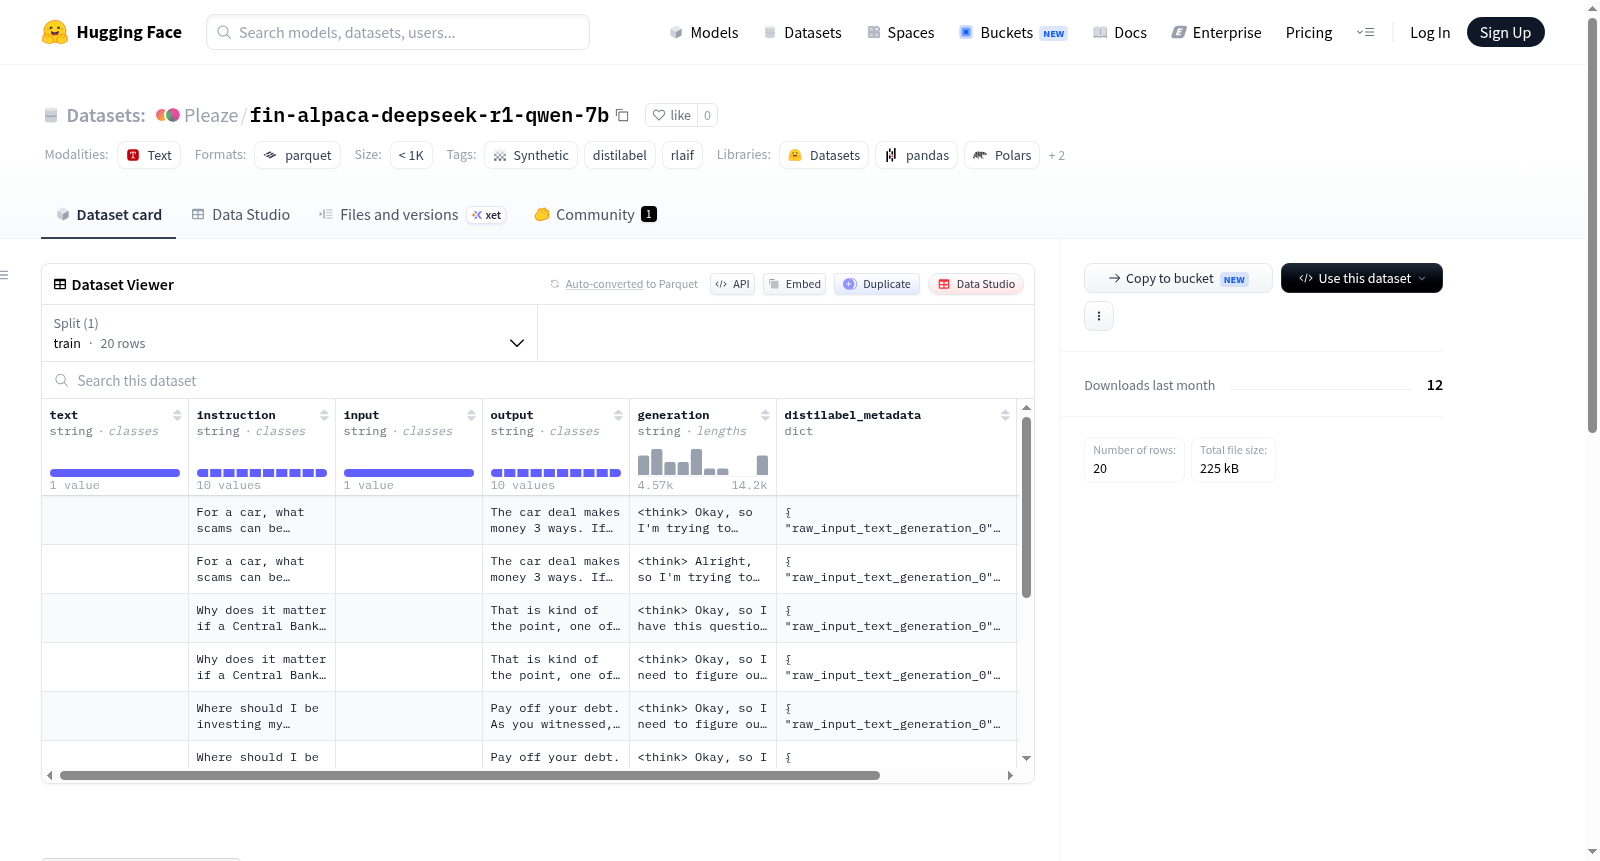Filter by the Text modality tag
Viewport: 1600px width, 861px height.
(149, 155)
